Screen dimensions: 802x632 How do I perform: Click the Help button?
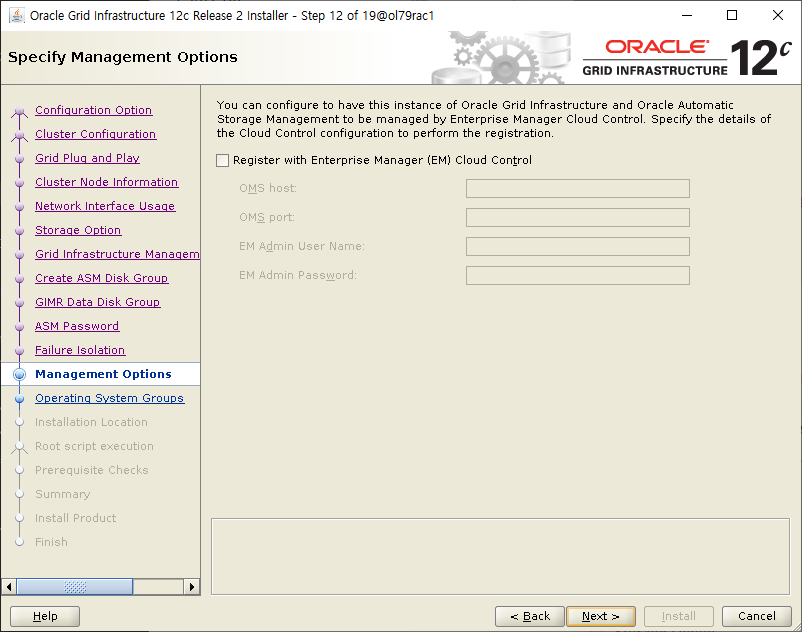45,616
